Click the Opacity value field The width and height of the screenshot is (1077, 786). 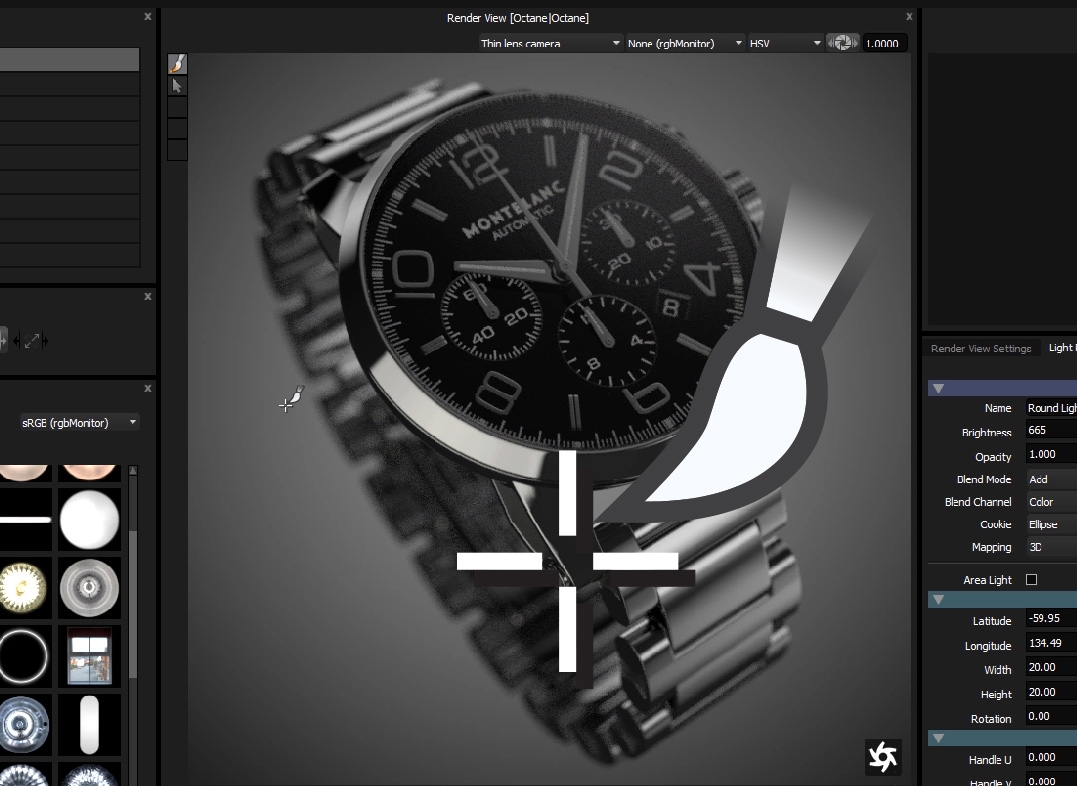(1052, 455)
